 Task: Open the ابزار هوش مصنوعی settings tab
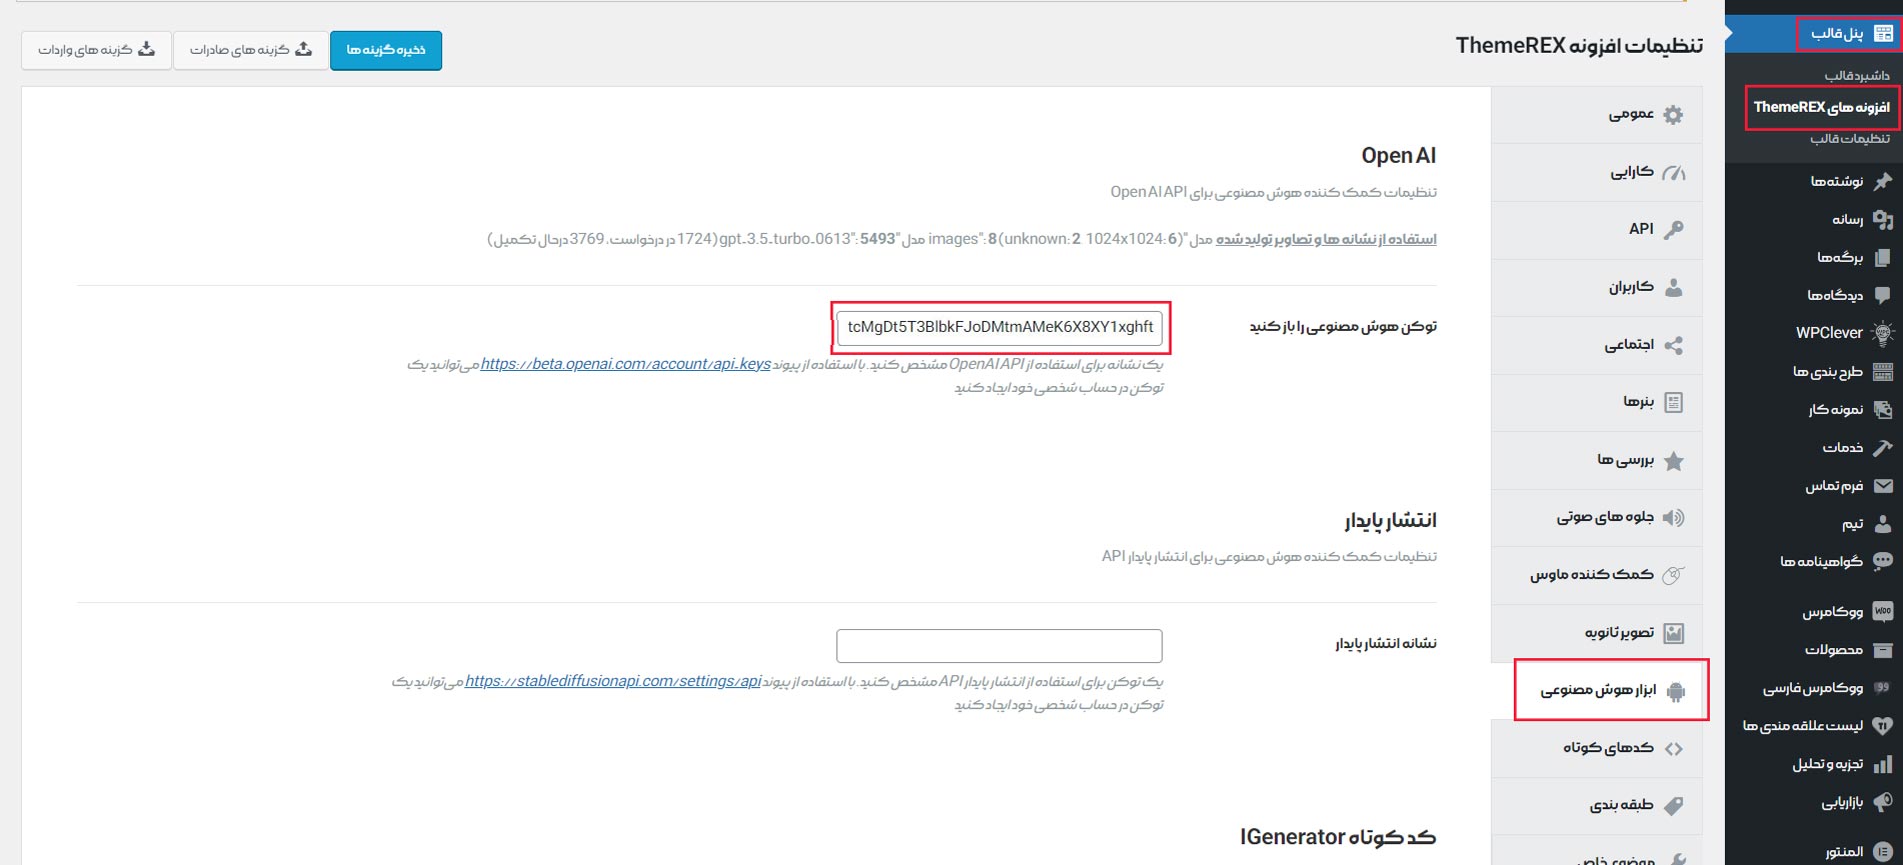click(x=1598, y=690)
